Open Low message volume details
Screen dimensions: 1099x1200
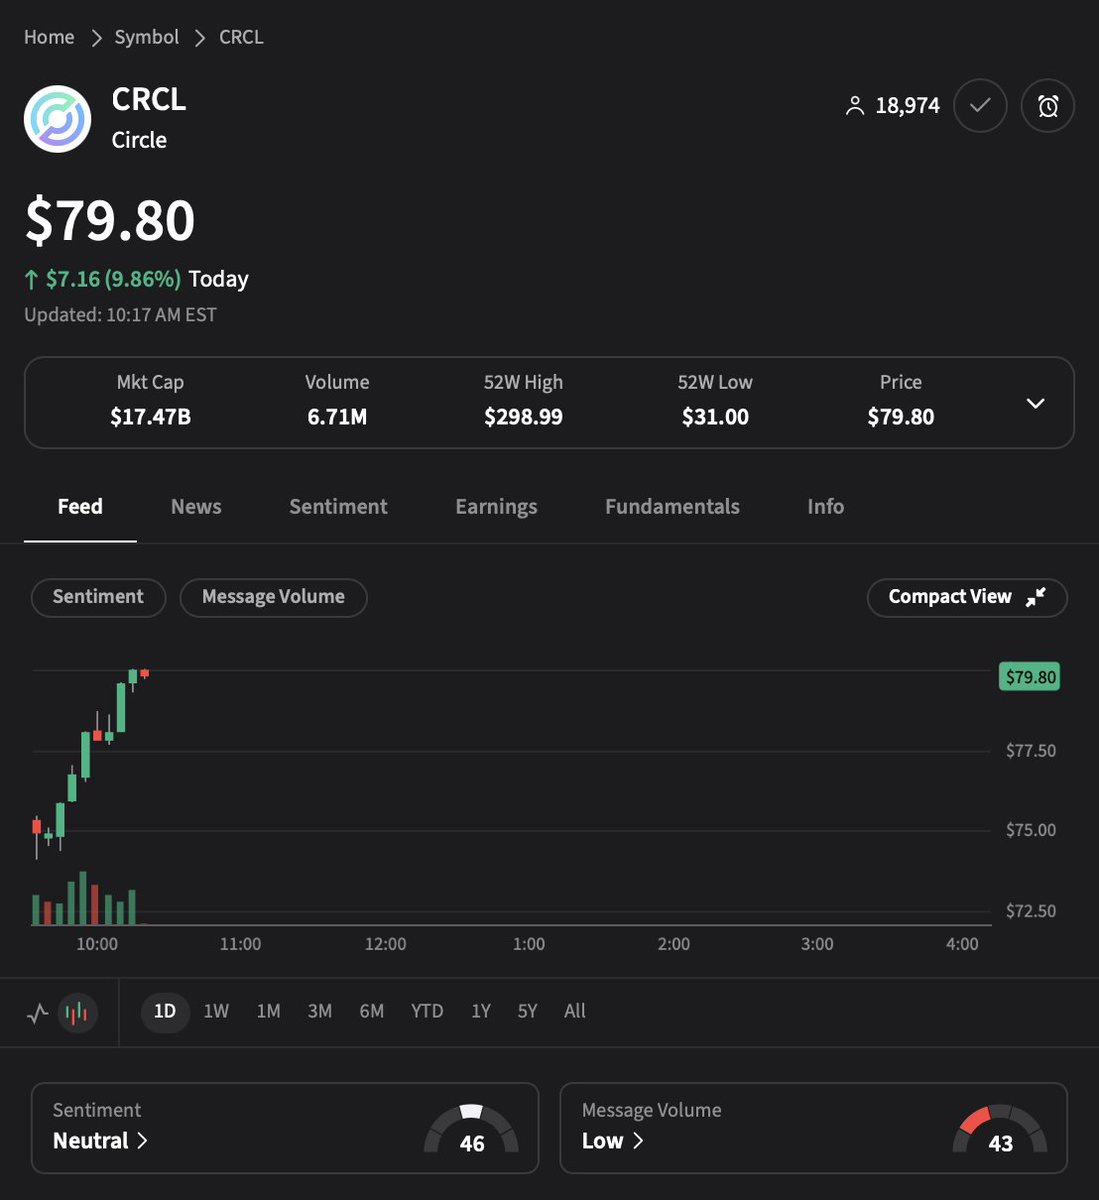click(612, 1140)
